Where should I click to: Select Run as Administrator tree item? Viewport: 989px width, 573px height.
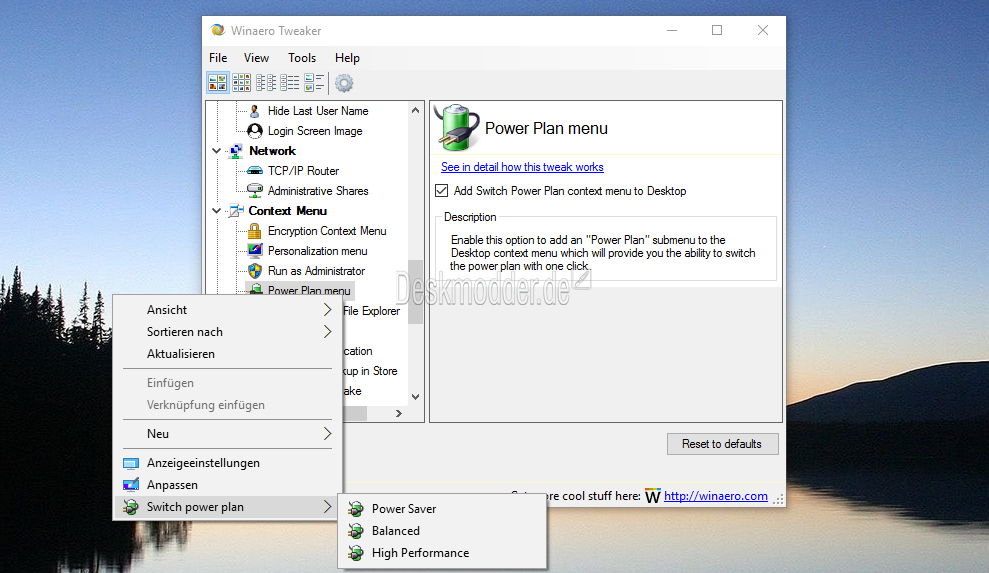click(x=316, y=271)
